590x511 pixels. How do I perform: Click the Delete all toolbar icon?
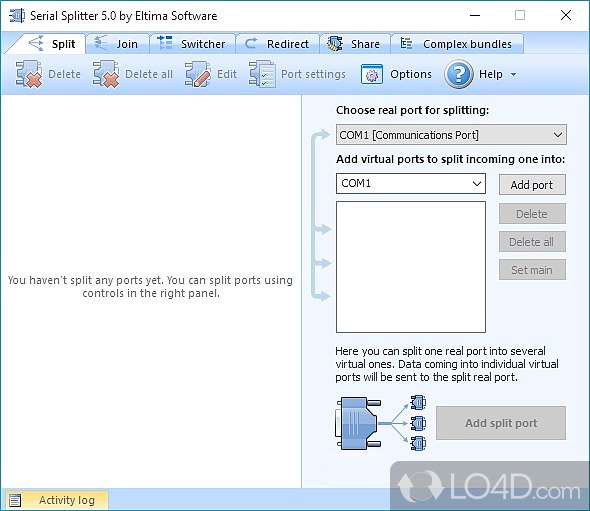point(106,75)
